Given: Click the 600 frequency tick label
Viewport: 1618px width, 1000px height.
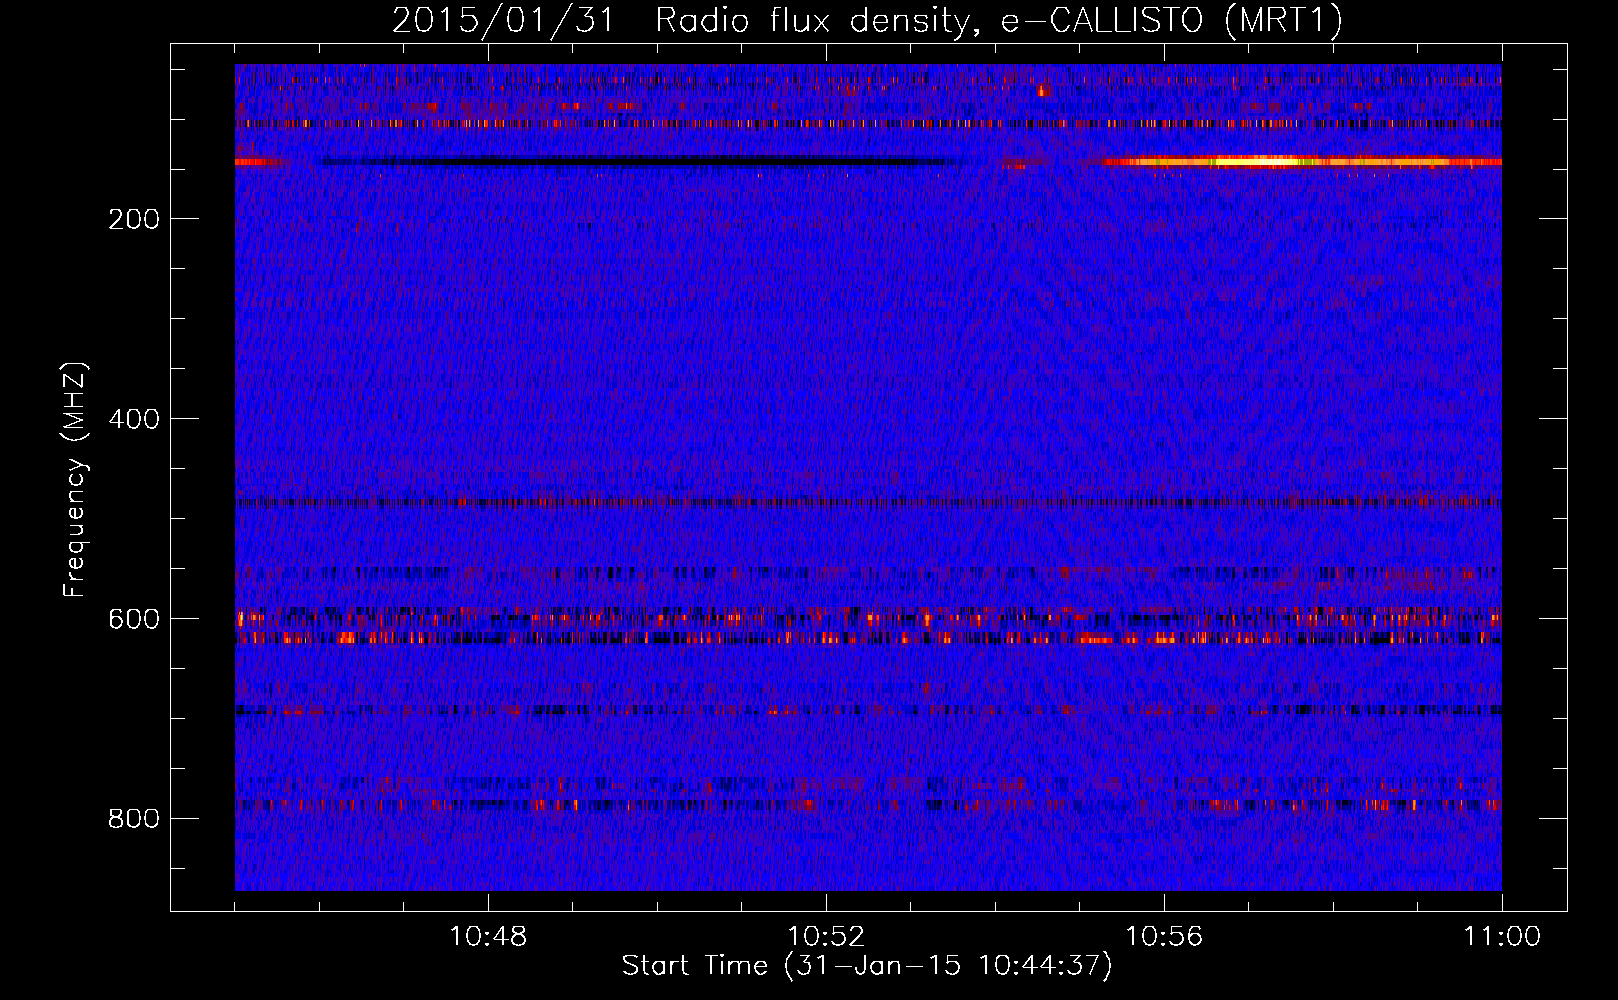Looking at the screenshot, I should click(134, 619).
